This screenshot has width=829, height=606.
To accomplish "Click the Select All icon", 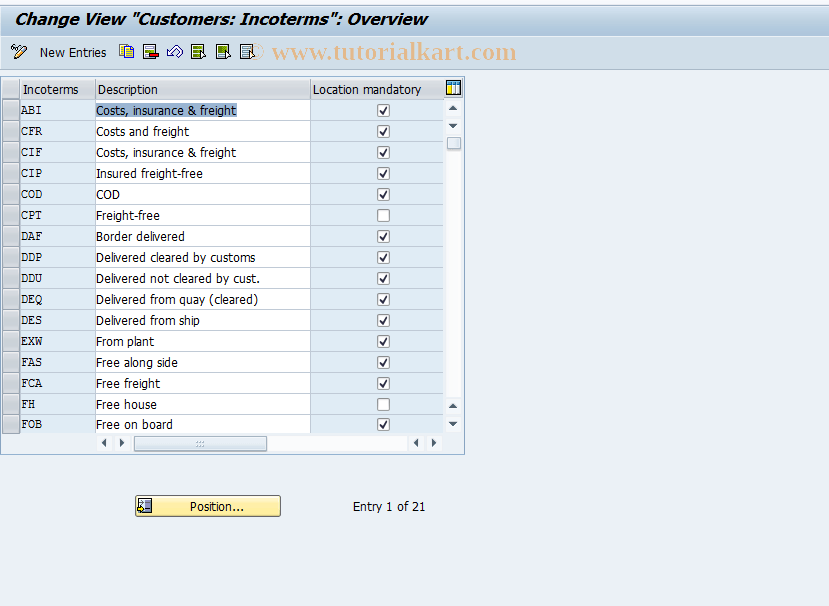I will [x=198, y=51].
